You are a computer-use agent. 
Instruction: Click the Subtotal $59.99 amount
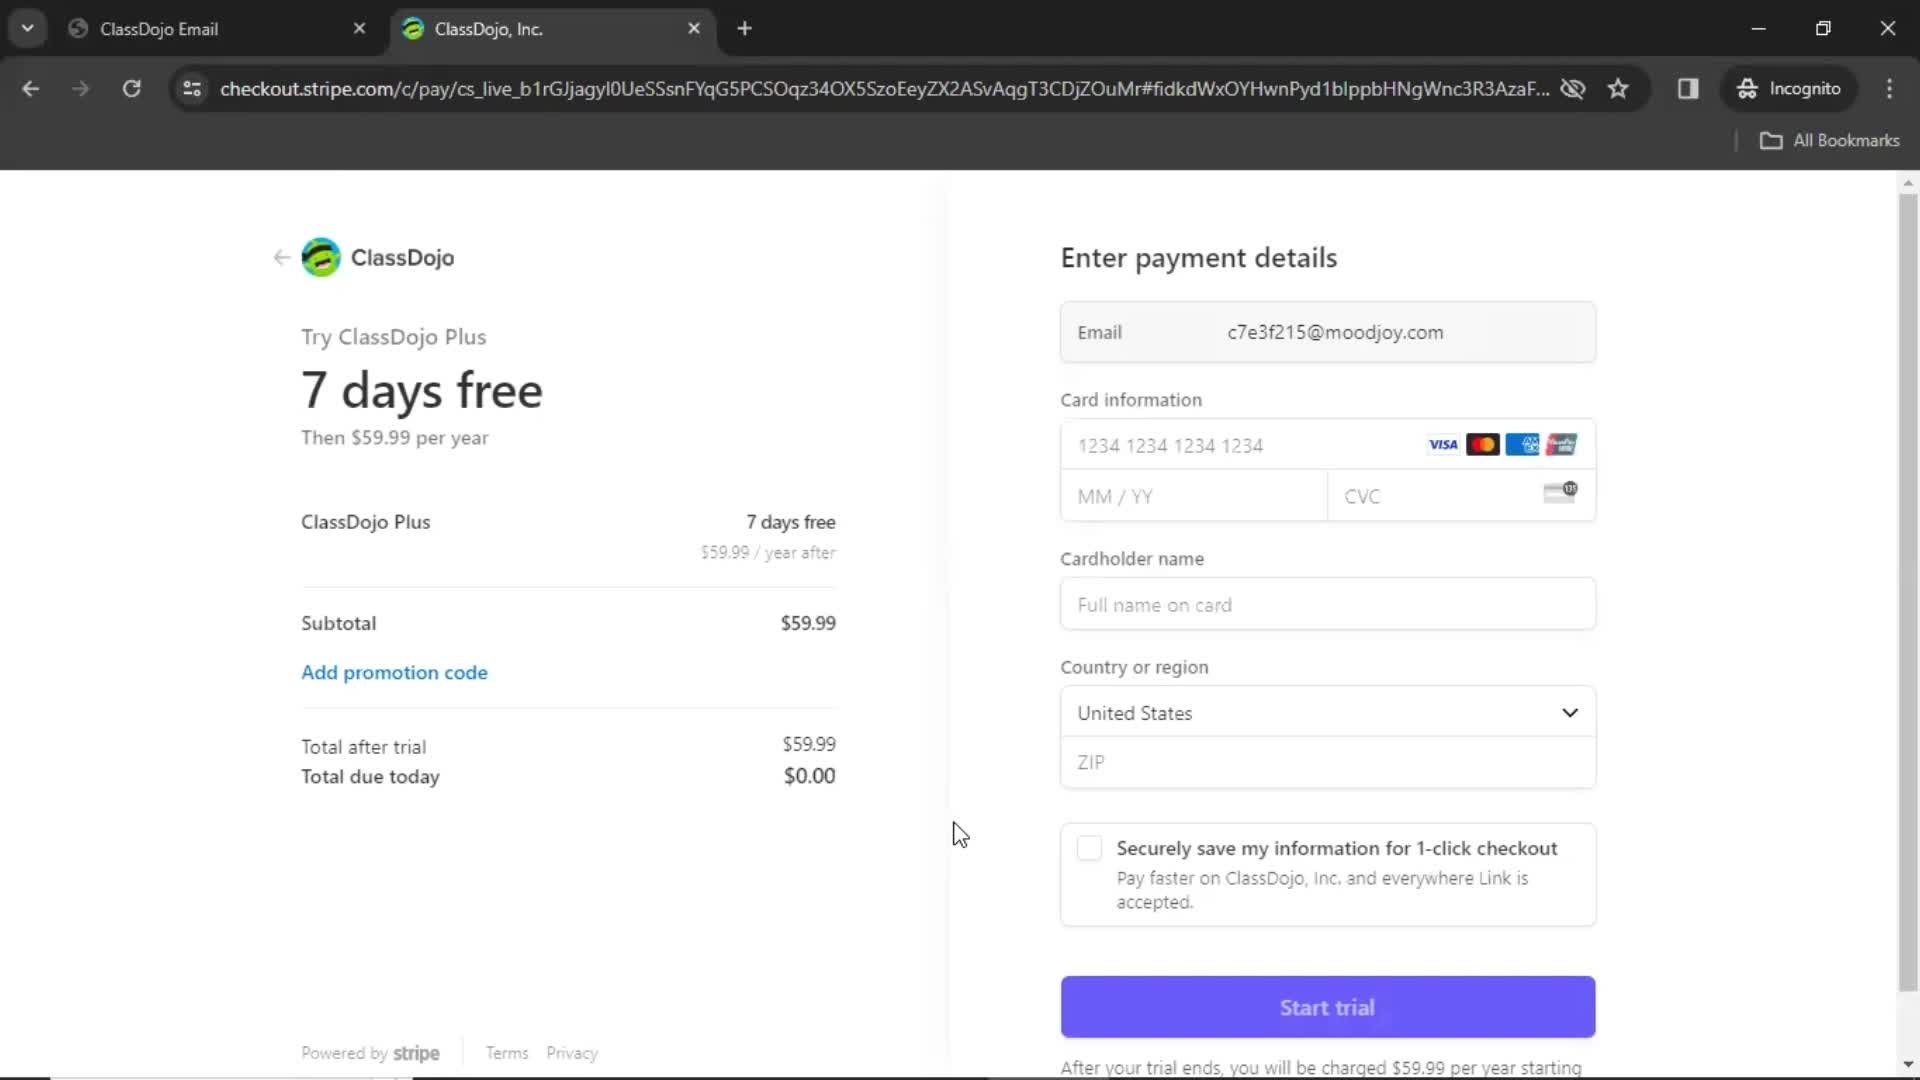pyautogui.click(x=808, y=623)
